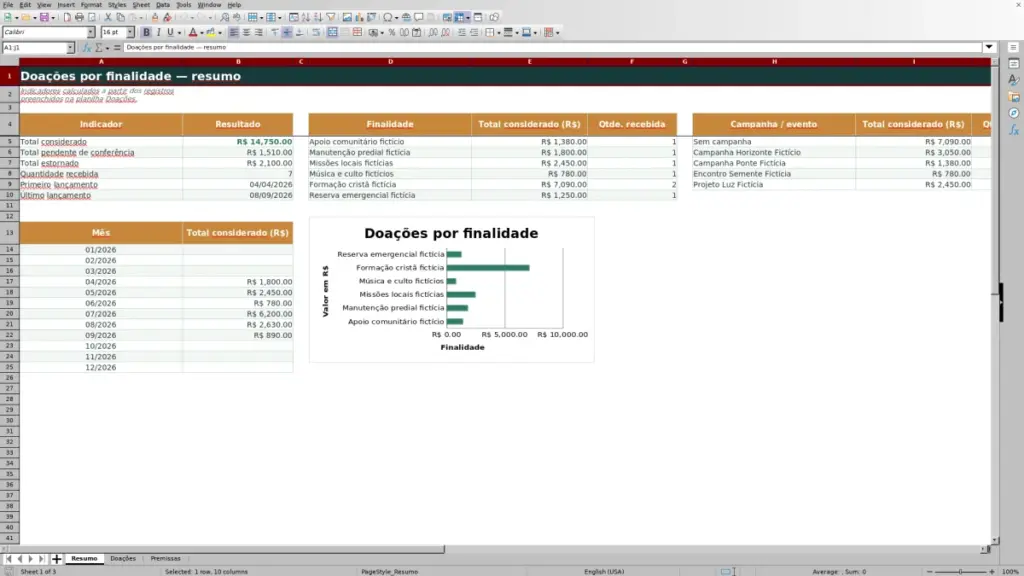
Task: Open the Insert menu
Action: pyautogui.click(x=66, y=5)
